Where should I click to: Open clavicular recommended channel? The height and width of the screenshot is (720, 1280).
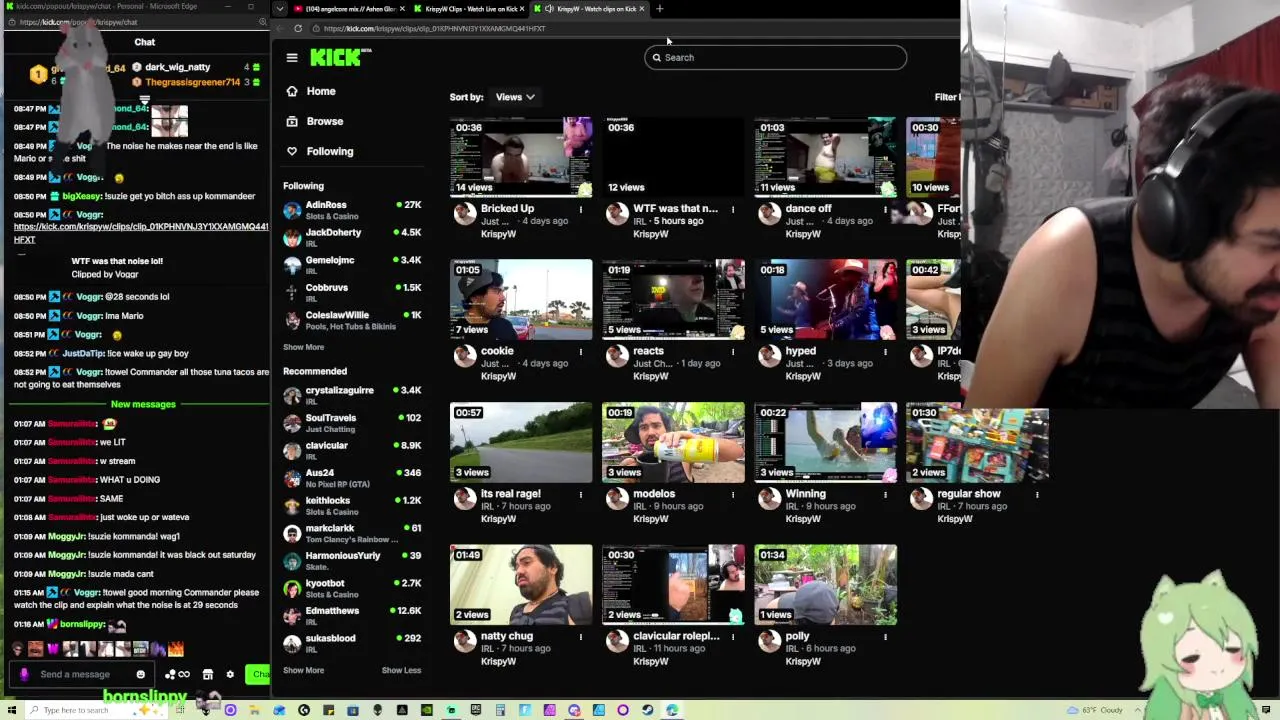[352, 450]
